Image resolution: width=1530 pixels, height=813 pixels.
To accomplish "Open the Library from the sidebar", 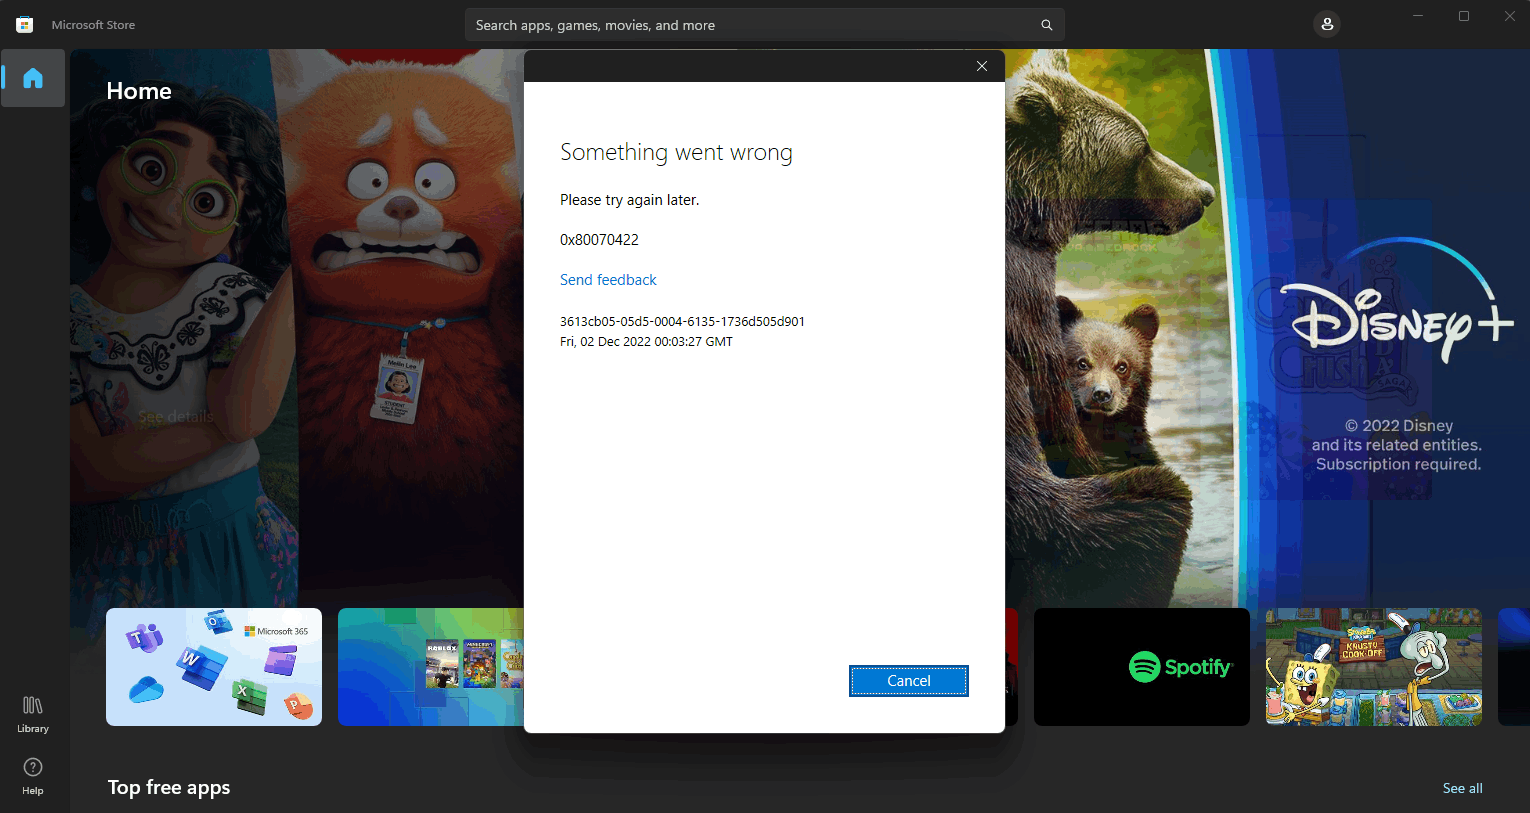I will 32,712.
